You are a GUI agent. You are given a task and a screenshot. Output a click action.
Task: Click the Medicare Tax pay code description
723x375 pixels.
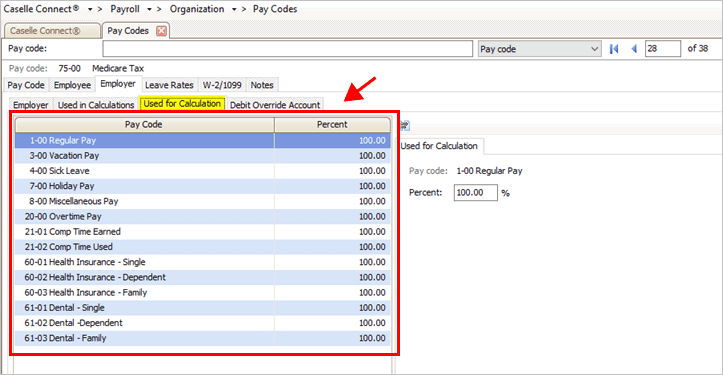[x=118, y=68]
